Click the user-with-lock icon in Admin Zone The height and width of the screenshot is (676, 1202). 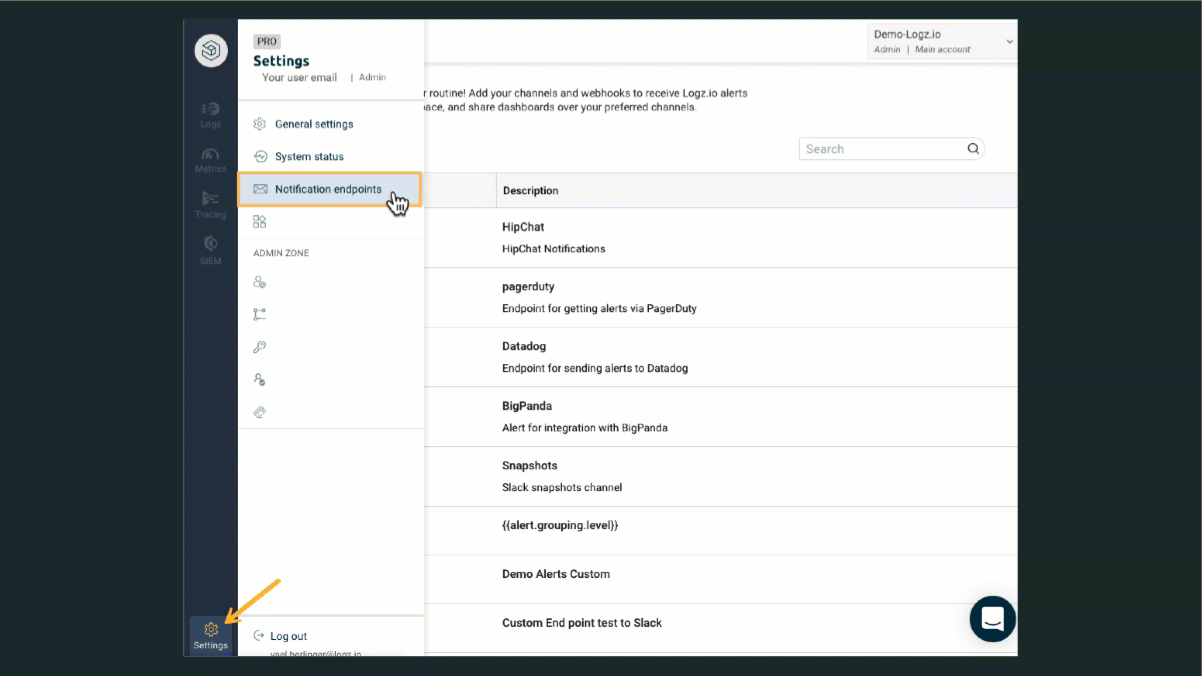260,380
